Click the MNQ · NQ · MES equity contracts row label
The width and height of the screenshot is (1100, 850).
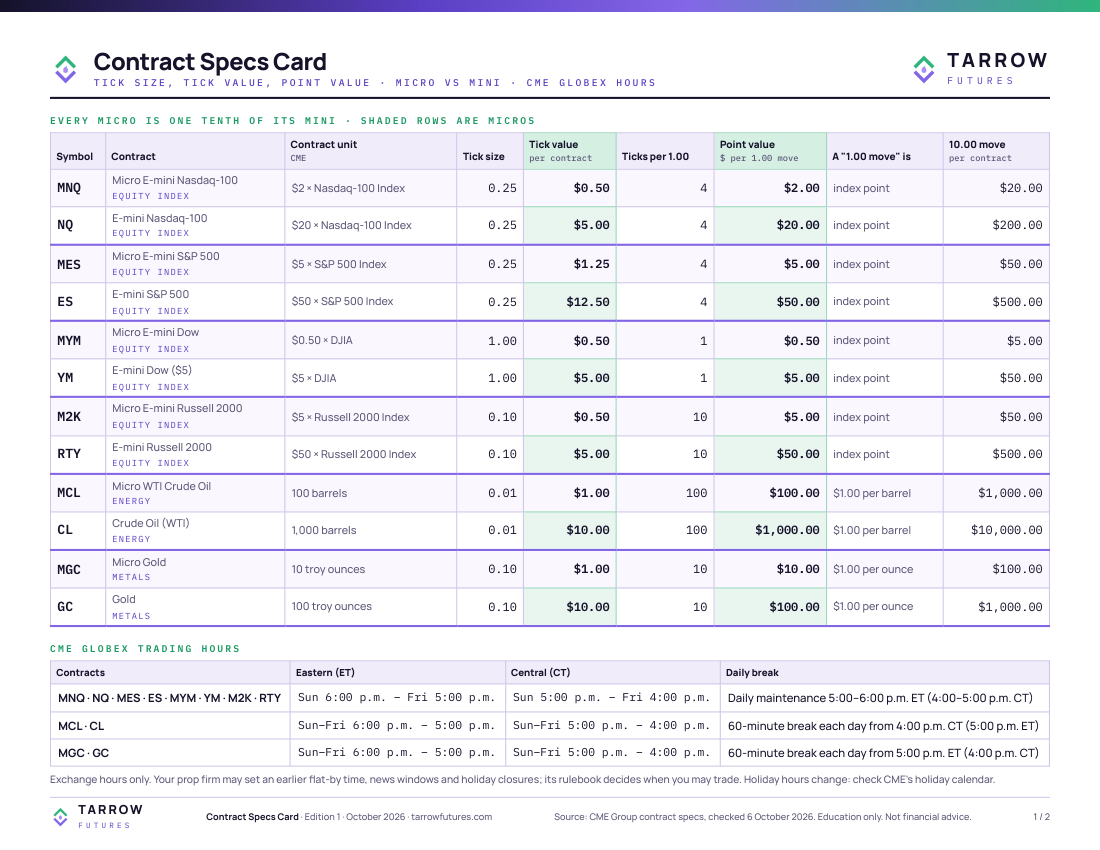pos(169,698)
